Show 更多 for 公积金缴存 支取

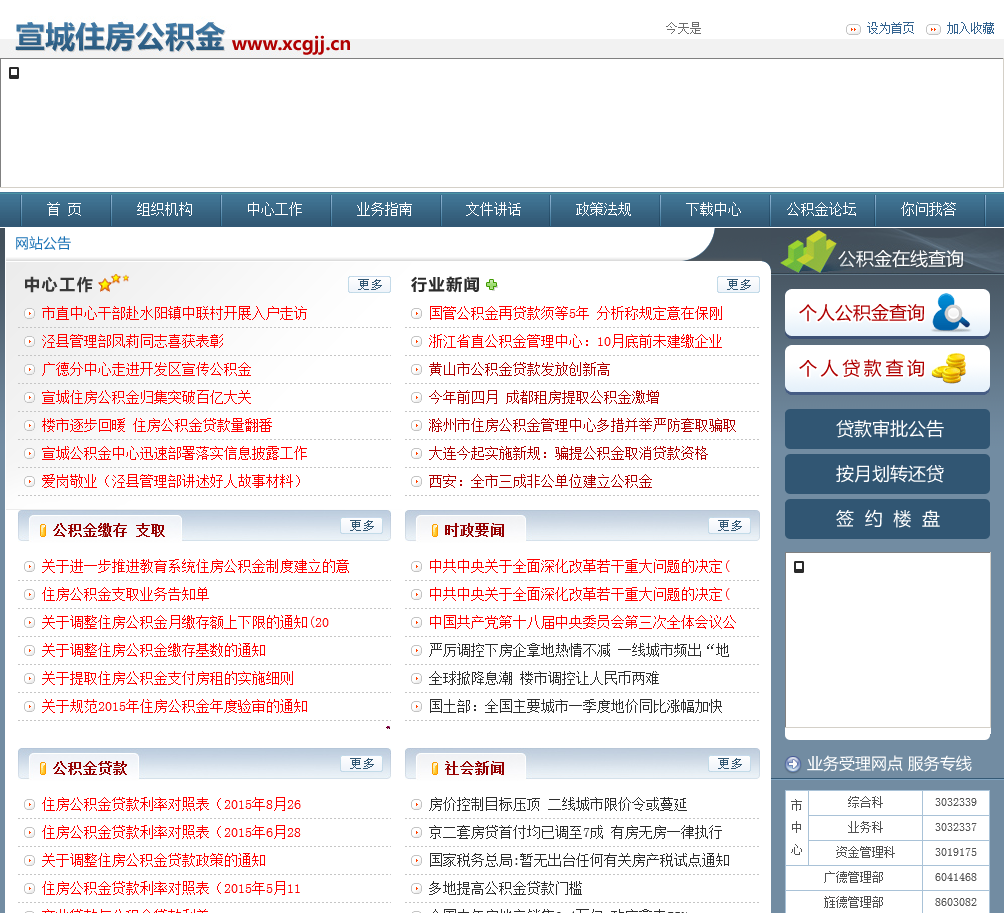(361, 526)
